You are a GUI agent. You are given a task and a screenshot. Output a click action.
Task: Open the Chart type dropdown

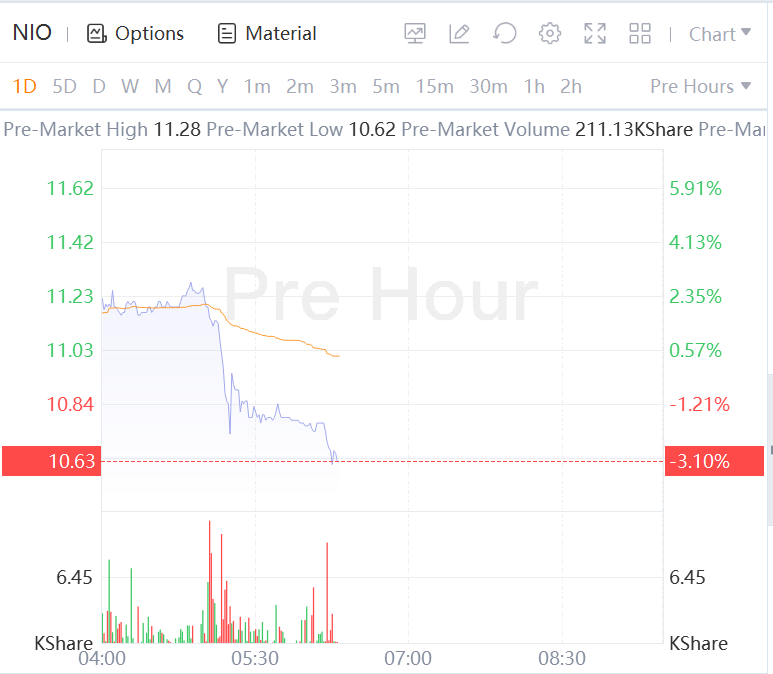point(720,34)
